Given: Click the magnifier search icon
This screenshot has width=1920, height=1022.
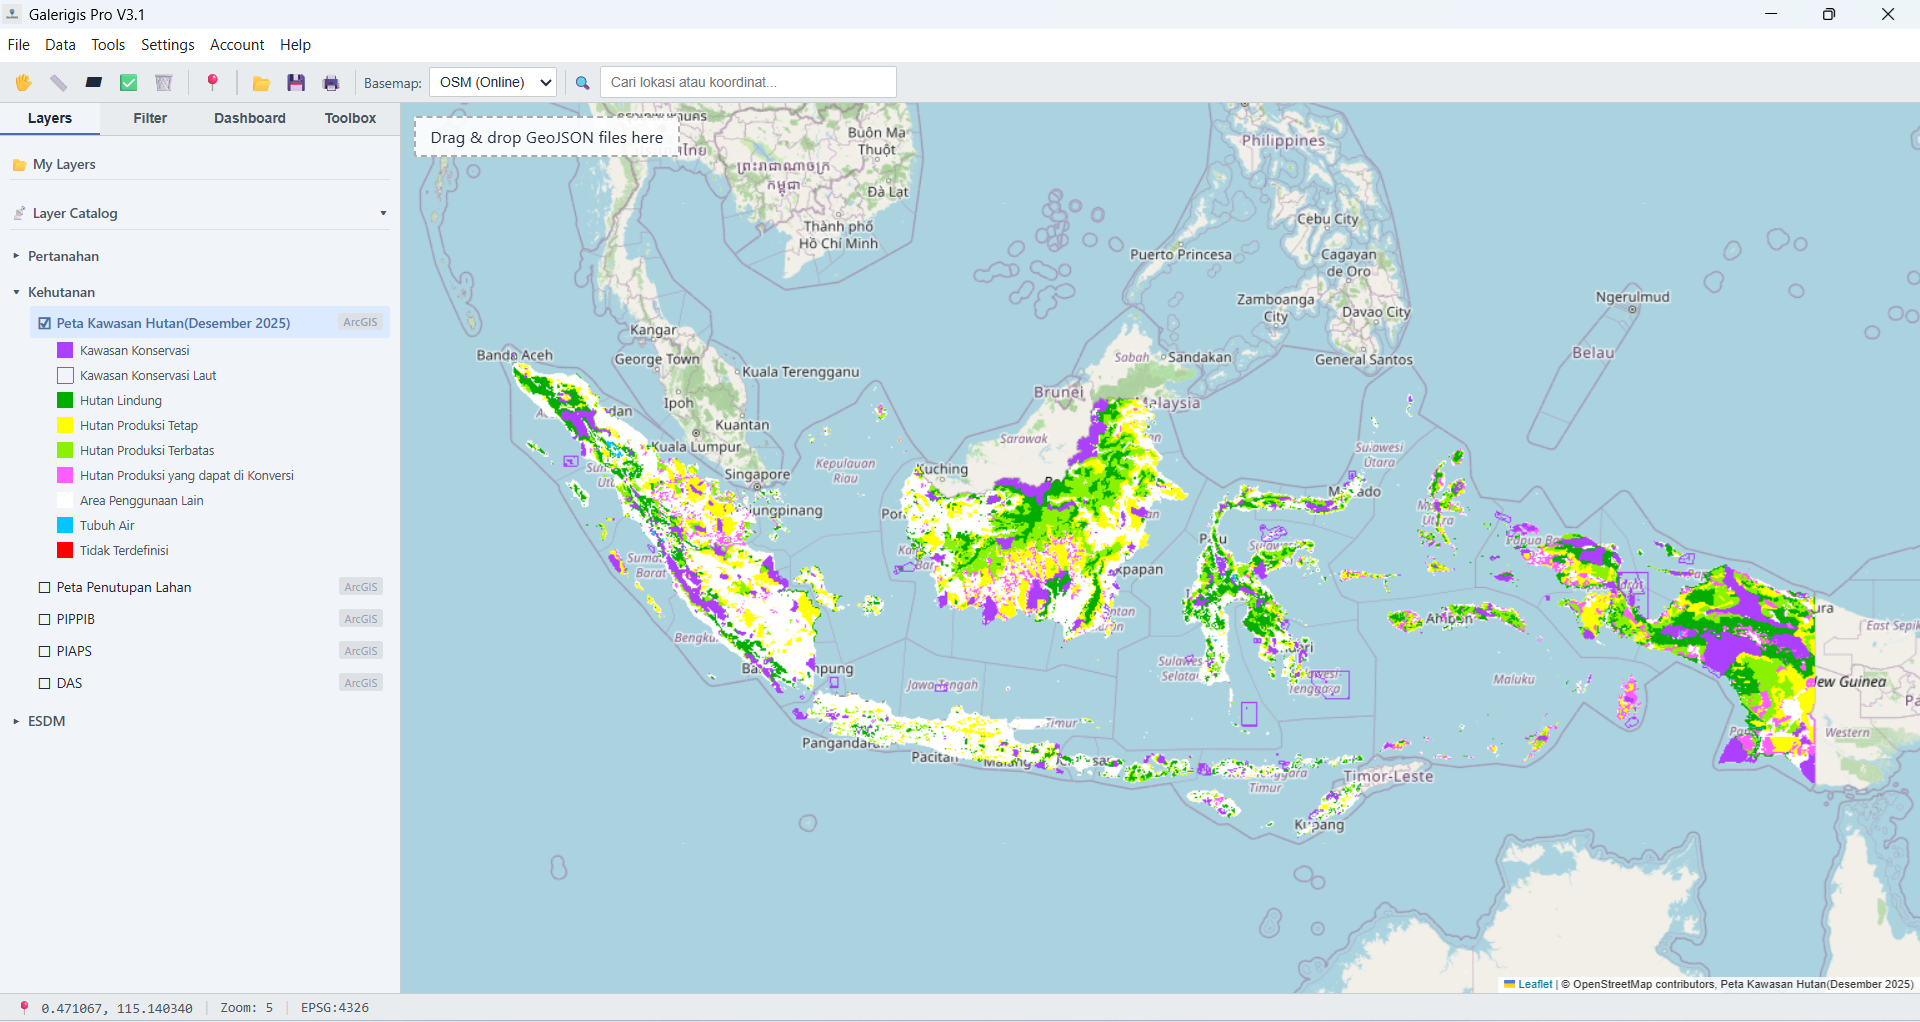Looking at the screenshot, I should click(583, 82).
